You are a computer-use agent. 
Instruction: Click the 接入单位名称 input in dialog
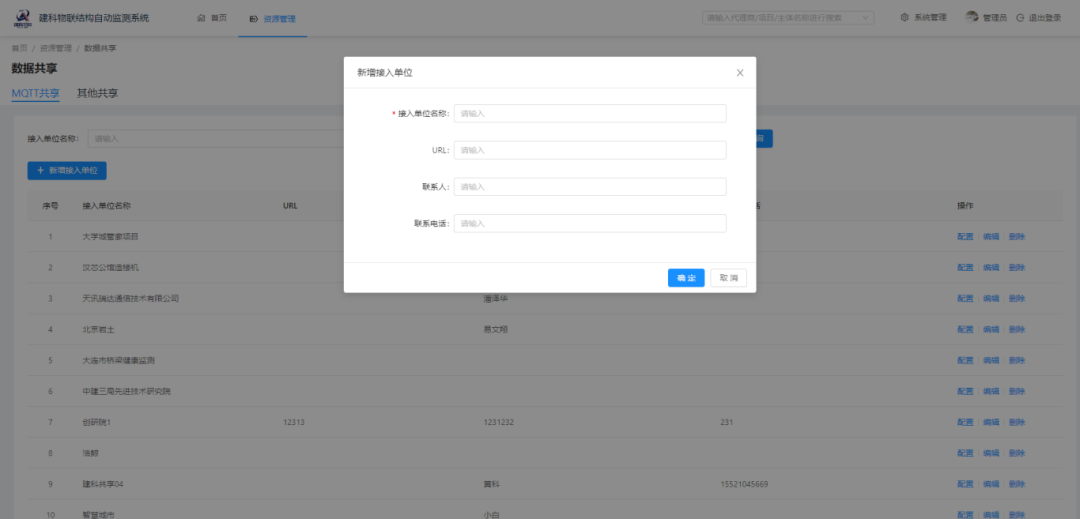(x=590, y=114)
